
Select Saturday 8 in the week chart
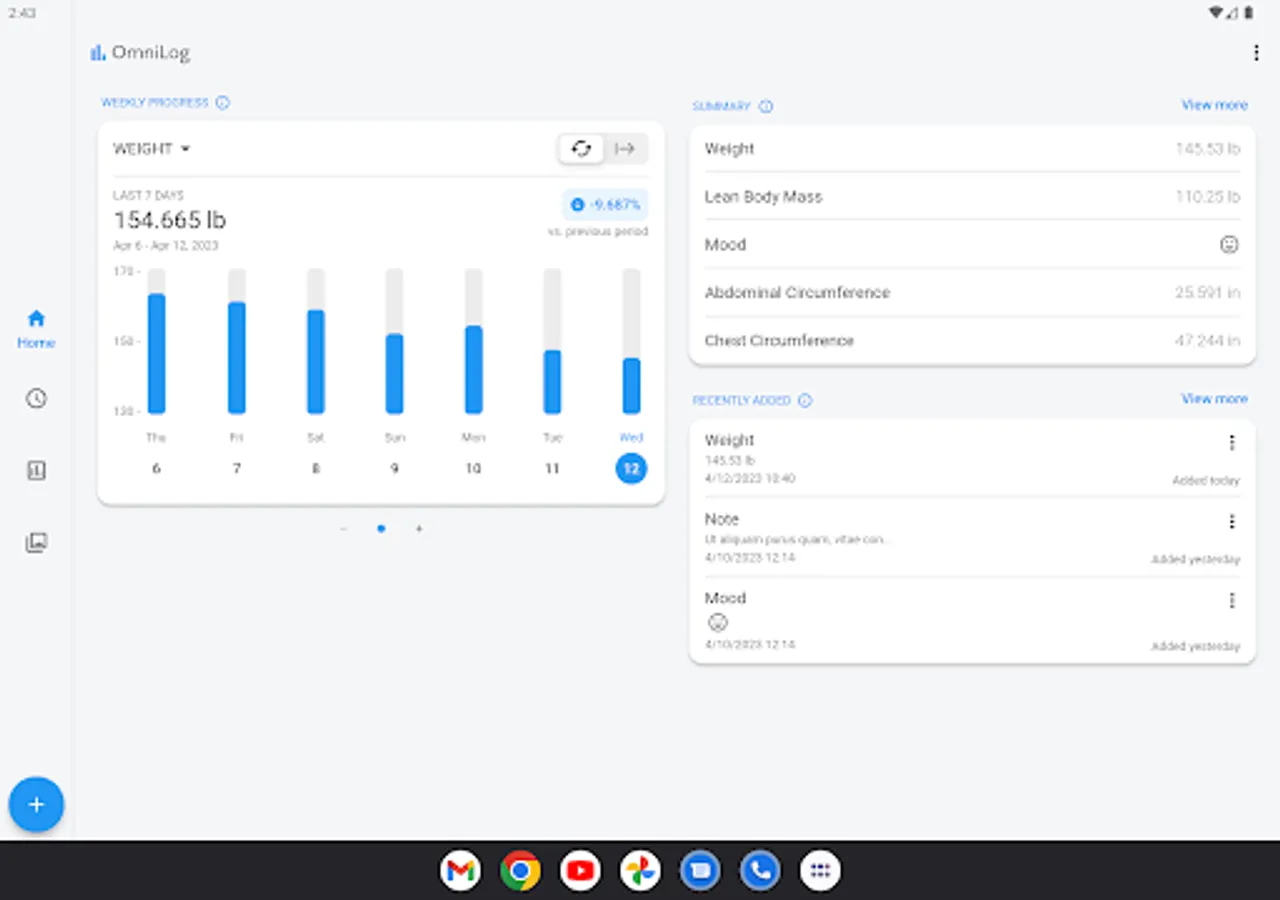315,468
